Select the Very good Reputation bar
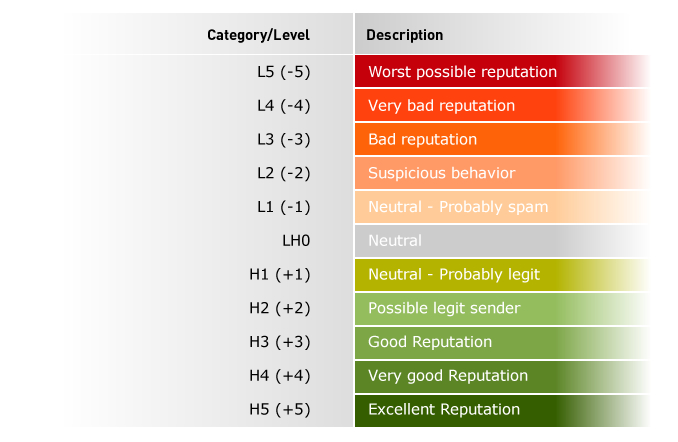 [502, 375]
